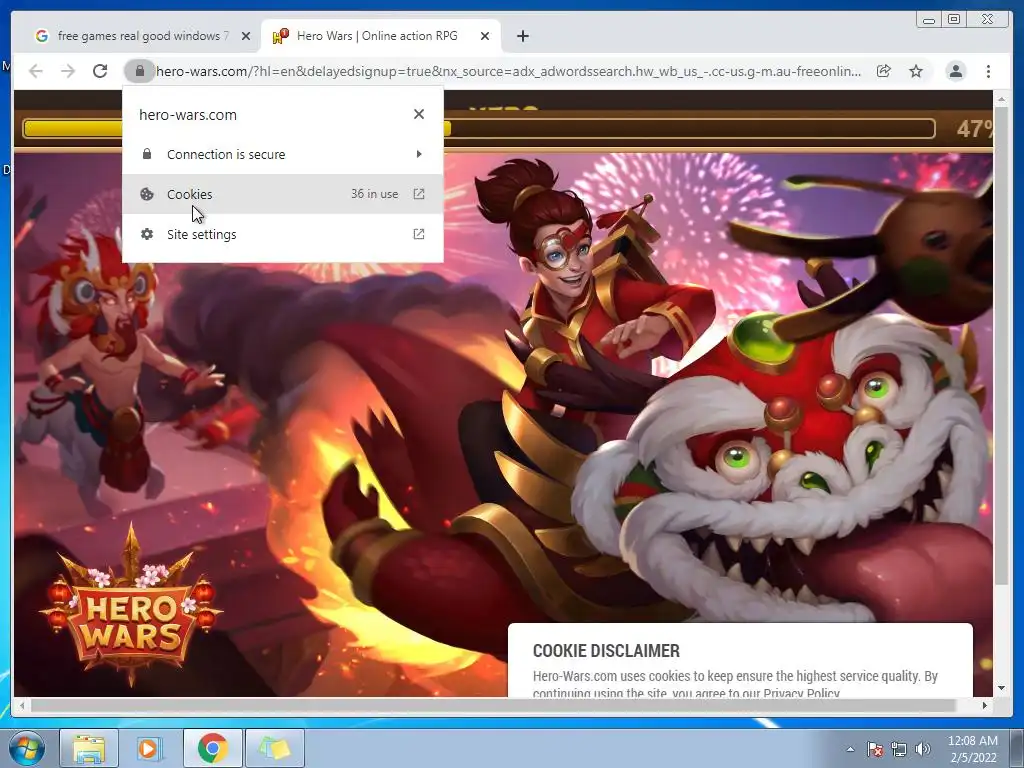Click the Action Center flag icon
Image resolution: width=1024 pixels, height=768 pixels.
875,749
